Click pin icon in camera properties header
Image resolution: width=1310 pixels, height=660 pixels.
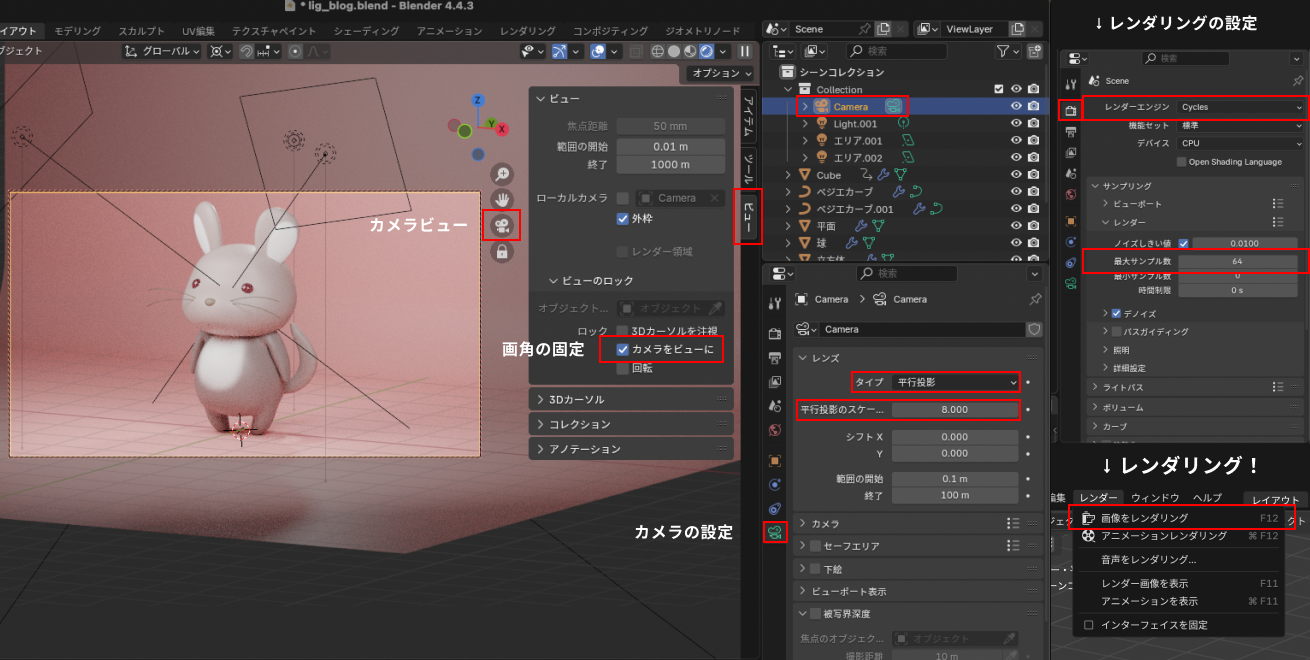coord(1035,299)
